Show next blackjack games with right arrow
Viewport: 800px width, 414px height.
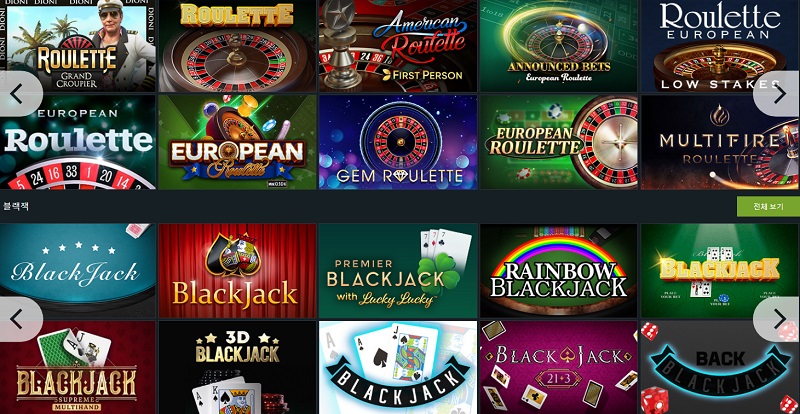[778, 320]
